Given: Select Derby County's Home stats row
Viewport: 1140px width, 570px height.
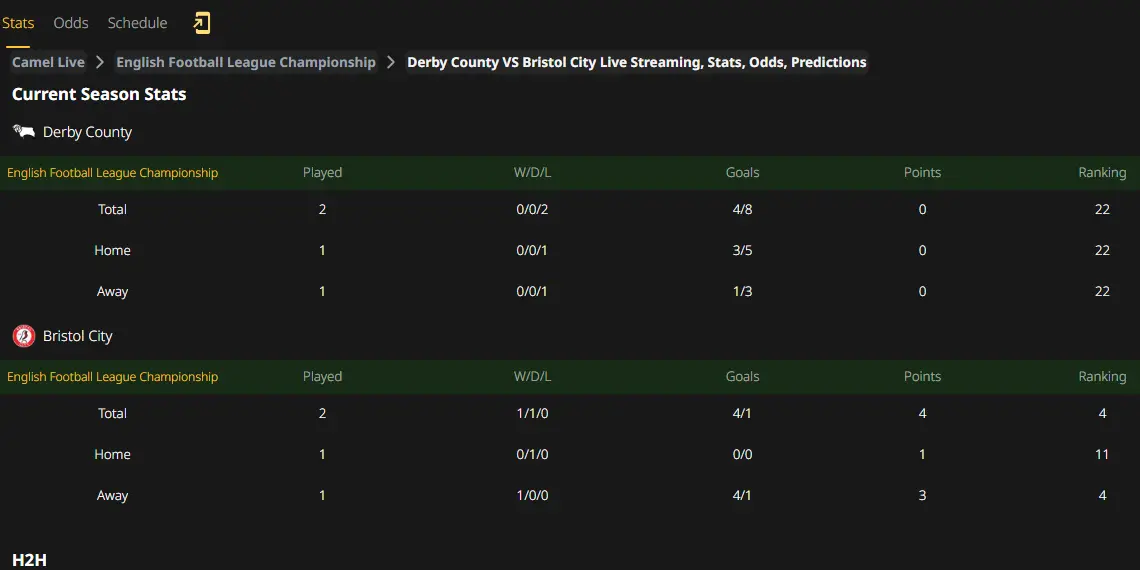Looking at the screenshot, I should click(570, 251).
